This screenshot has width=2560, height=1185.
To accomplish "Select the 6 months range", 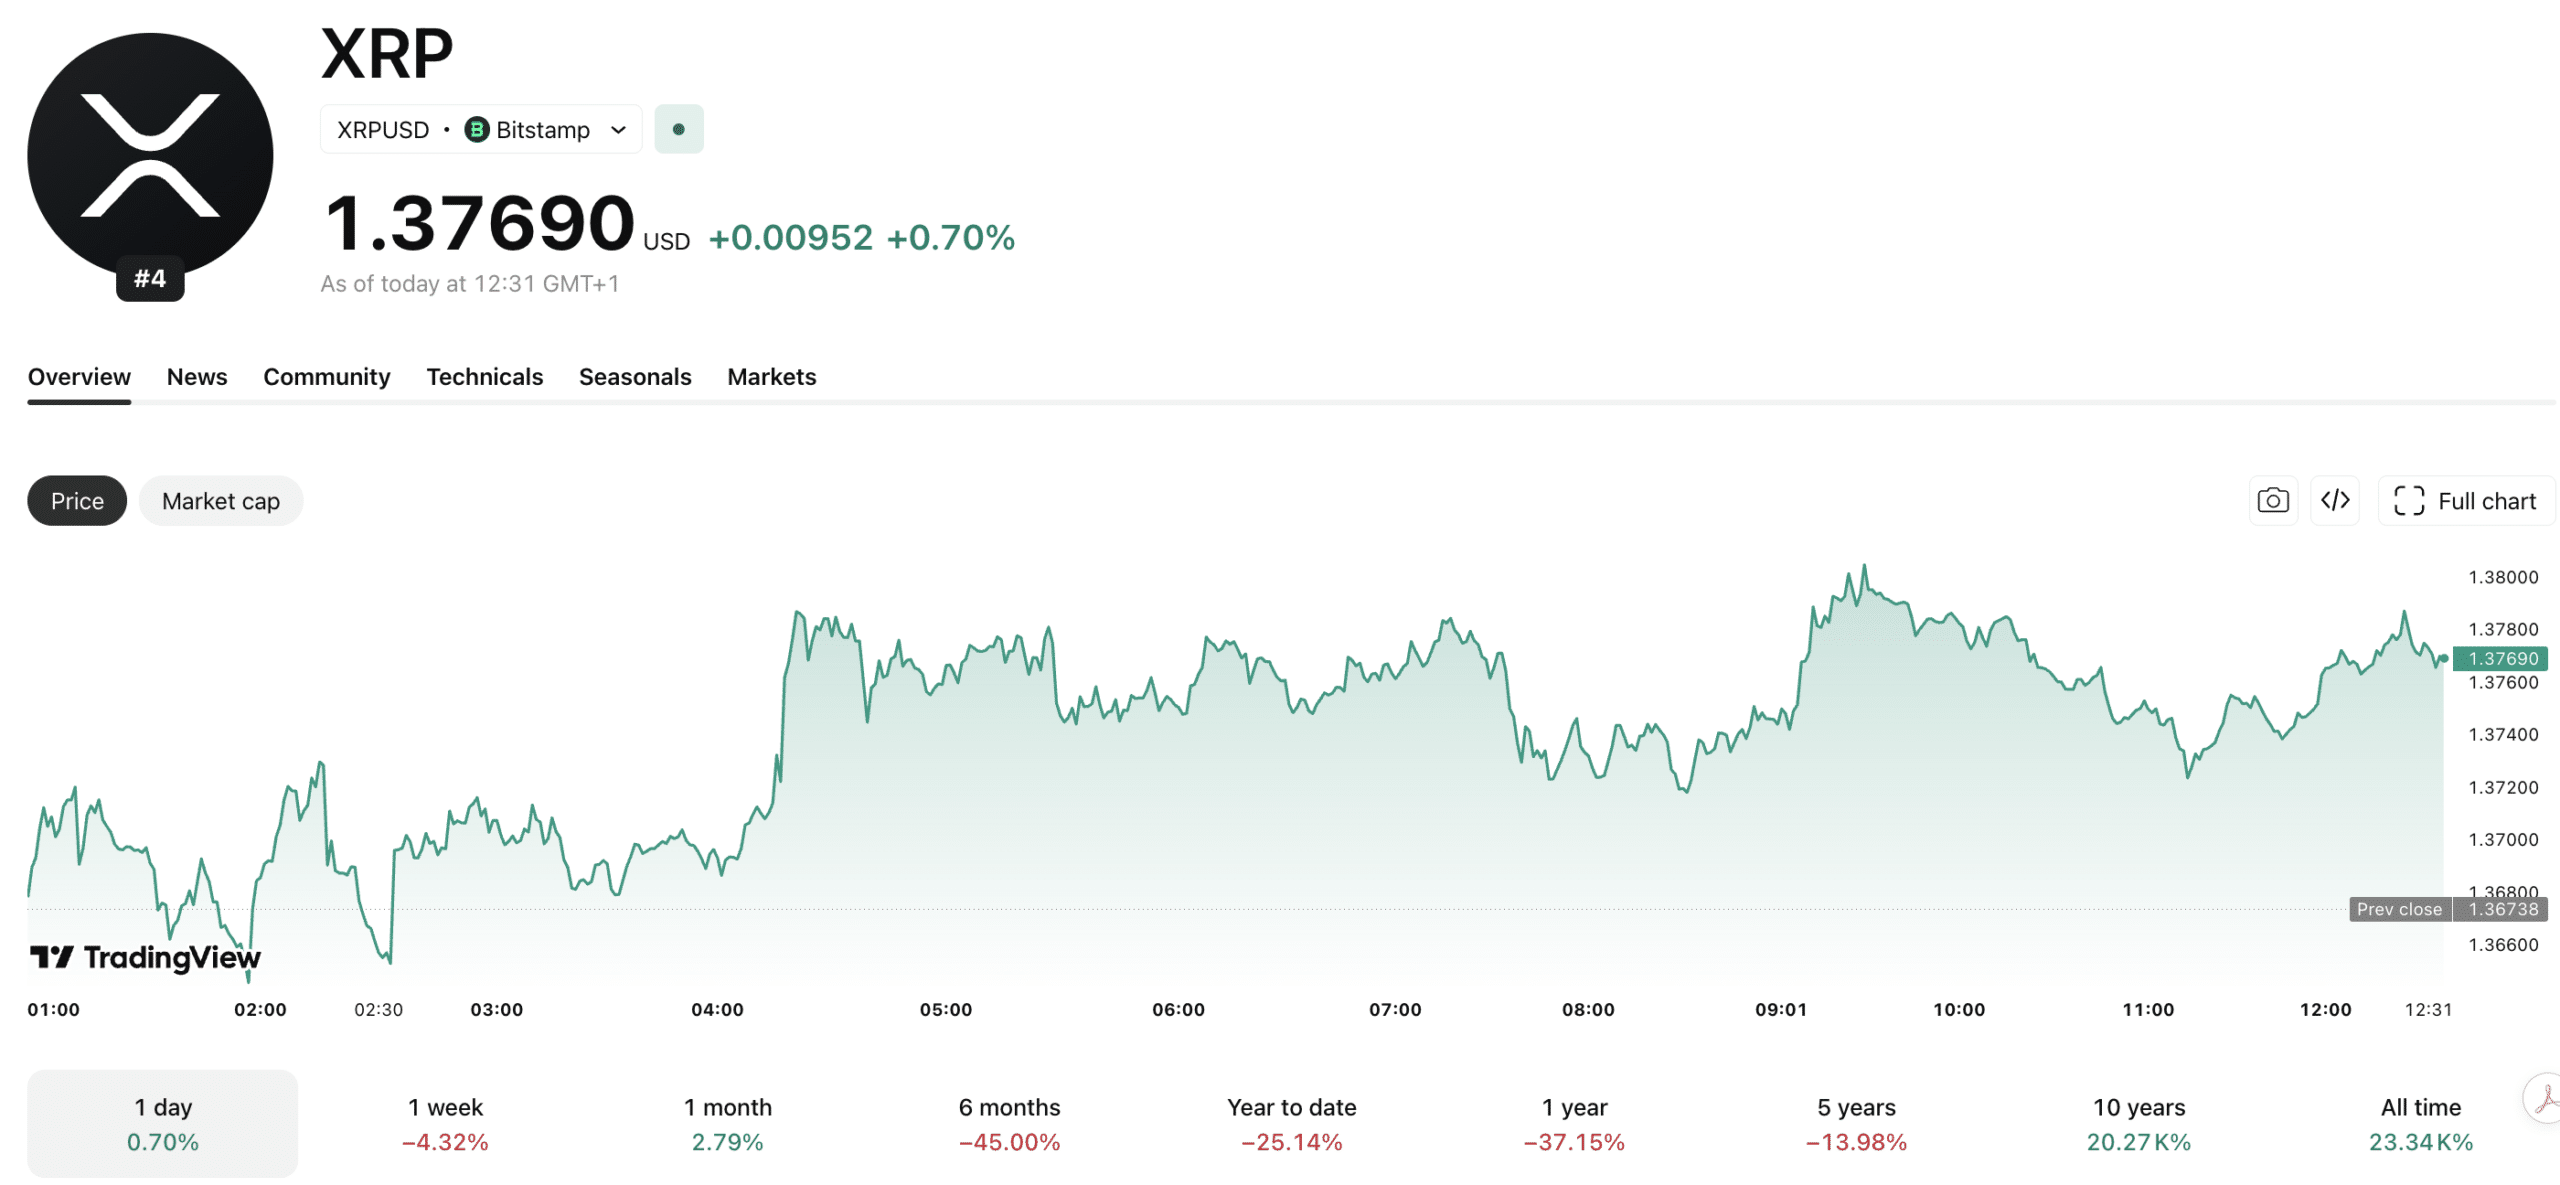I will [1010, 1123].
